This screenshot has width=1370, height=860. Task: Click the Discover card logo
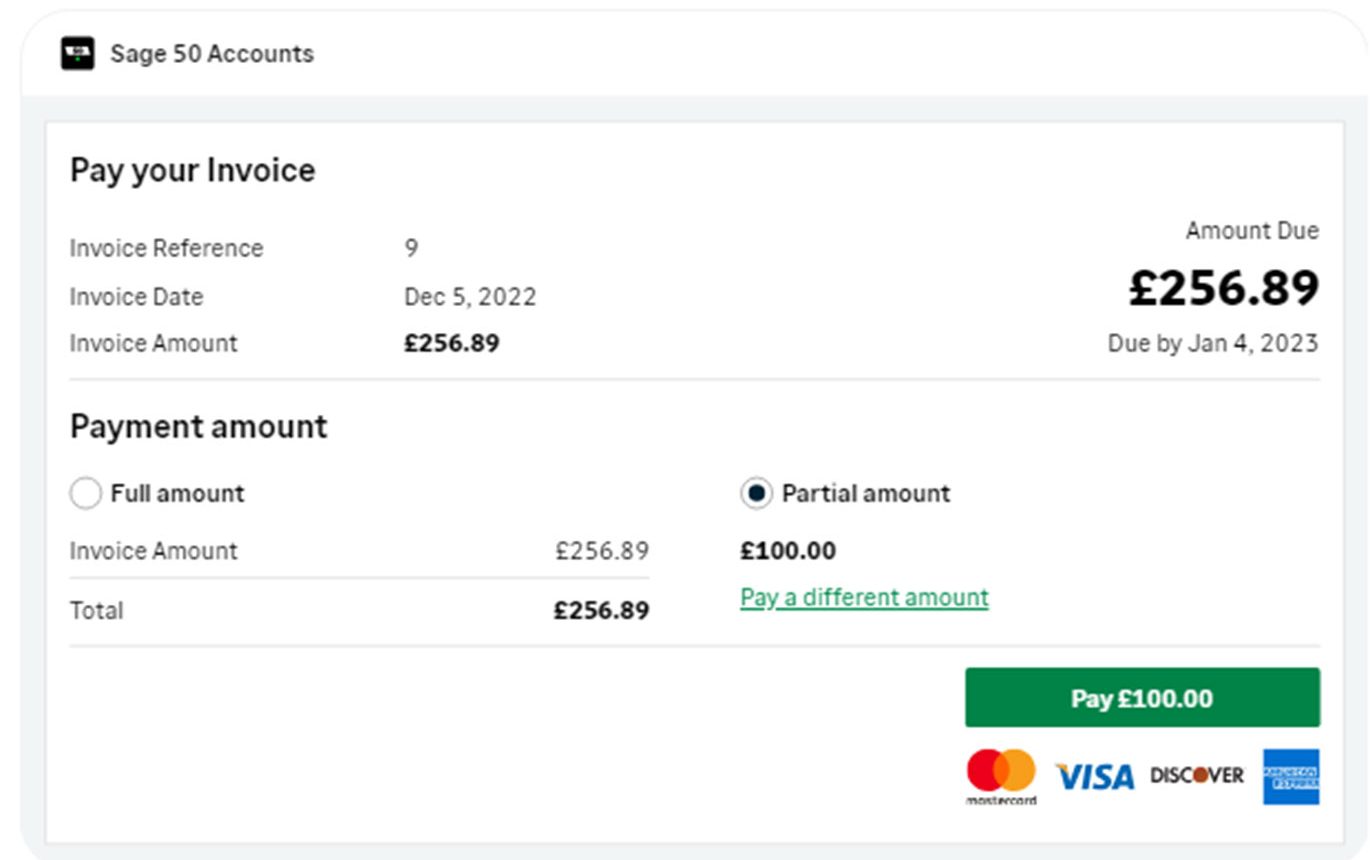point(1197,775)
